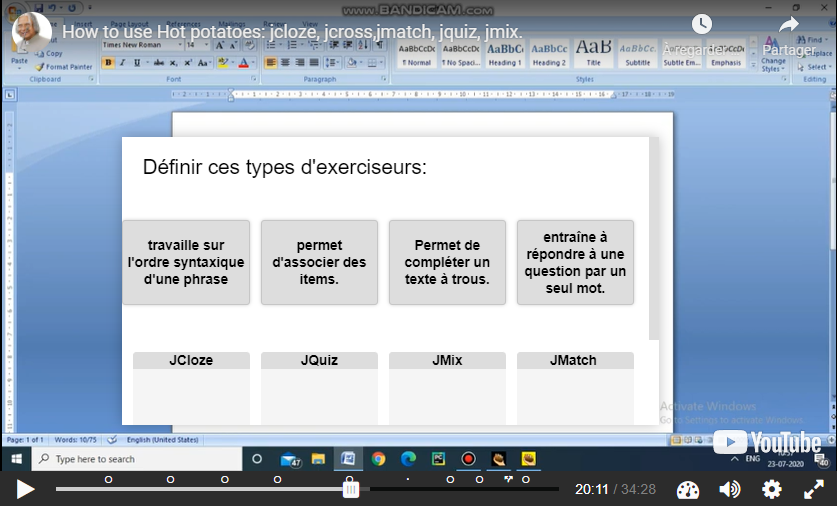This screenshot has width=837, height=506.
Task: Select the 'travaille sur l'ordre syntaxique' card
Action: tap(186, 262)
